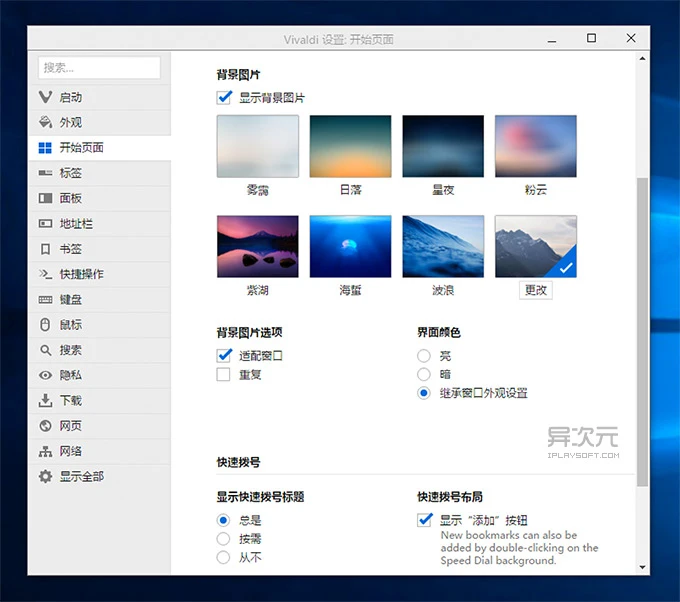Open the 启动 settings section
Screen dimensions: 680x602
(x=99, y=97)
